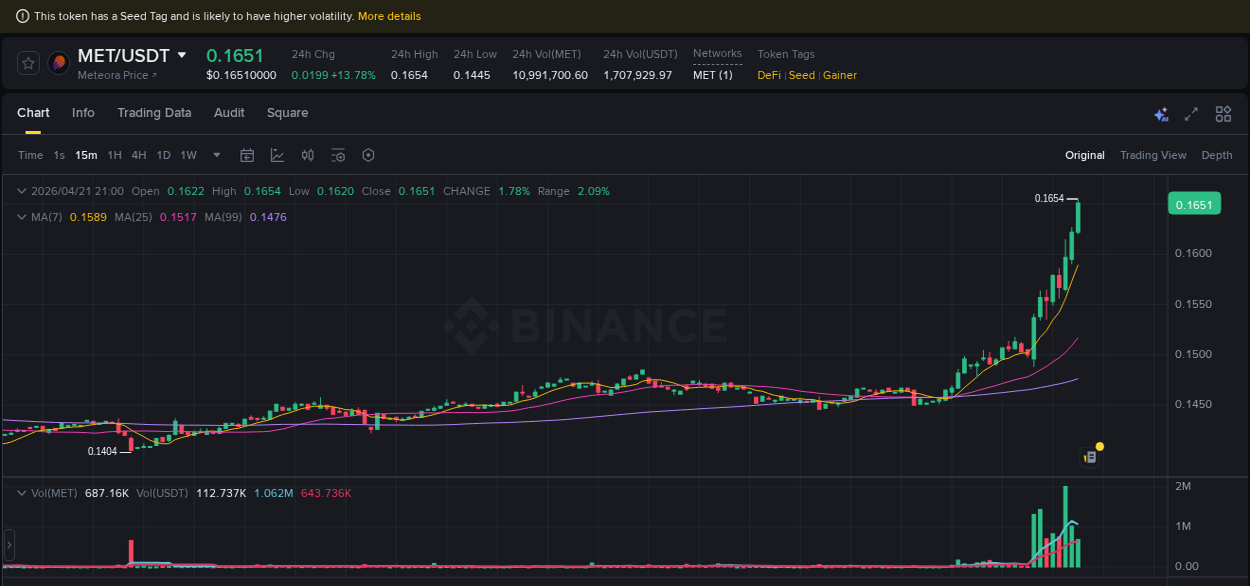Screen dimensions: 1250x586
Task: Open indicator display settings icon
Action: pyautogui.click(x=337, y=155)
